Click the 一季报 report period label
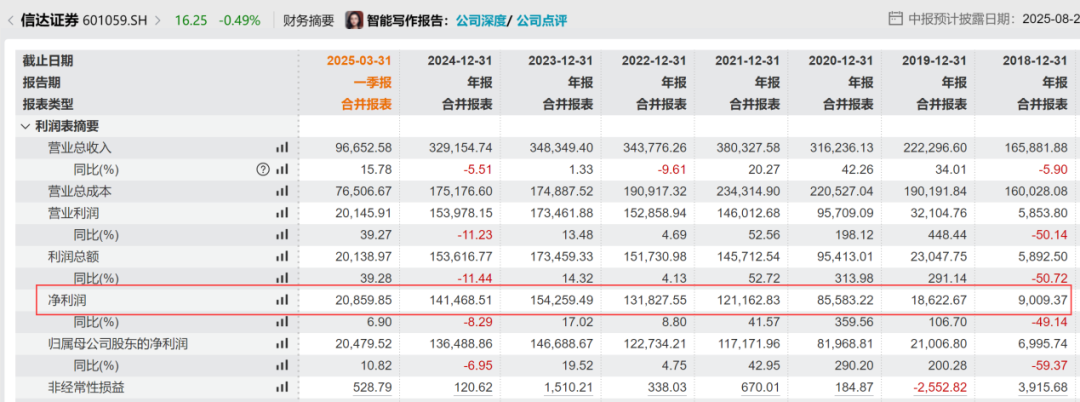 [373, 83]
